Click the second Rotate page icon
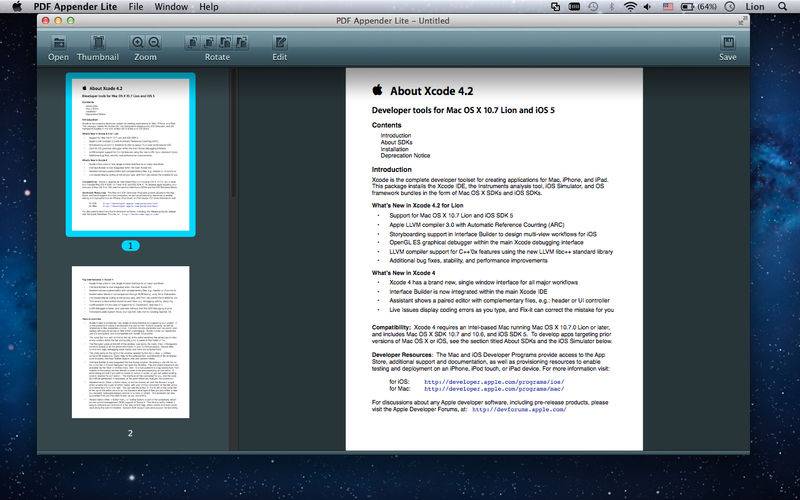The width and height of the screenshot is (800, 500). 209,42
